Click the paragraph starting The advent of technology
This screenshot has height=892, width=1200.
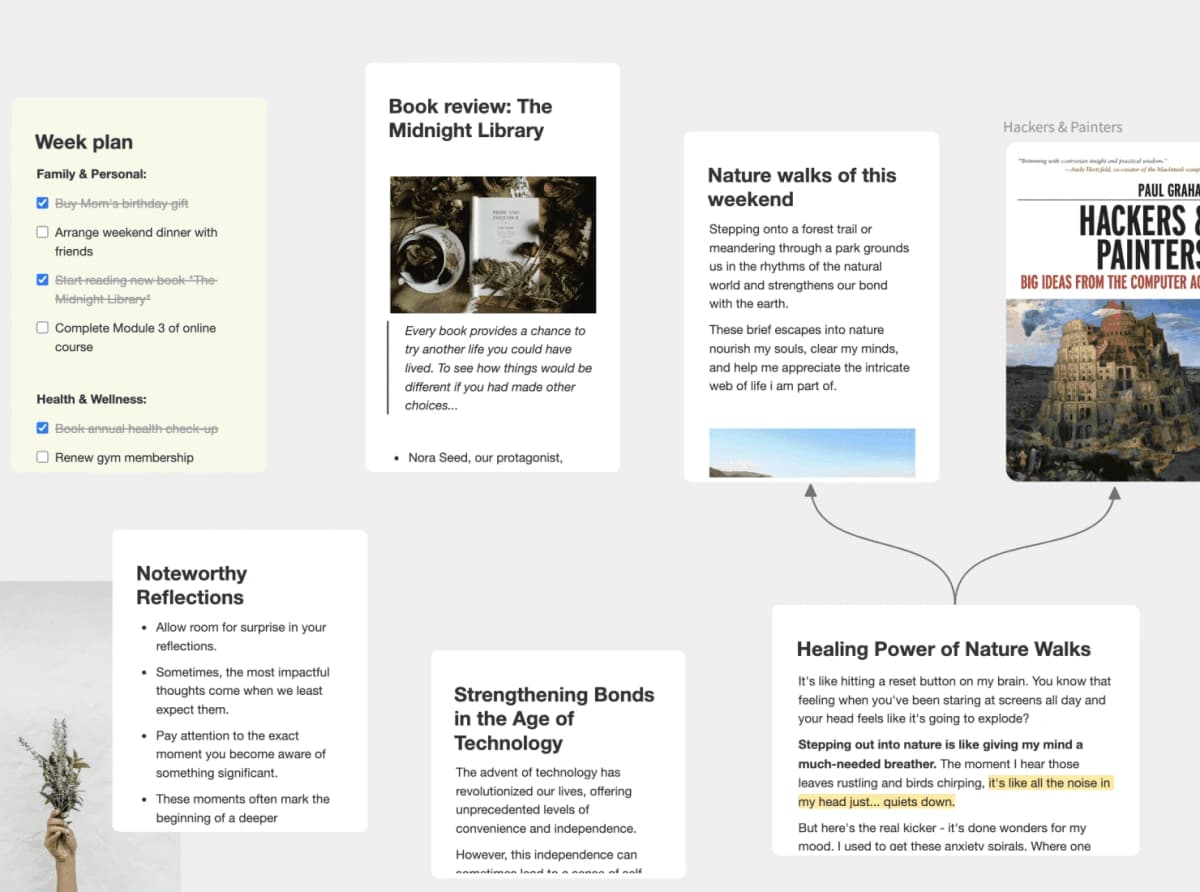(546, 800)
